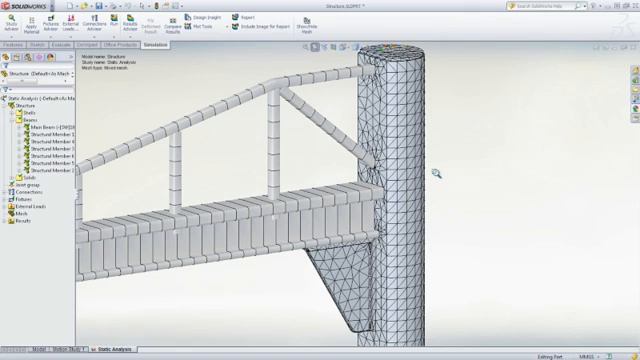Image resolution: width=640 pixels, height=360 pixels.
Task: Click the feature tree filter field
Action: tap(38, 65)
